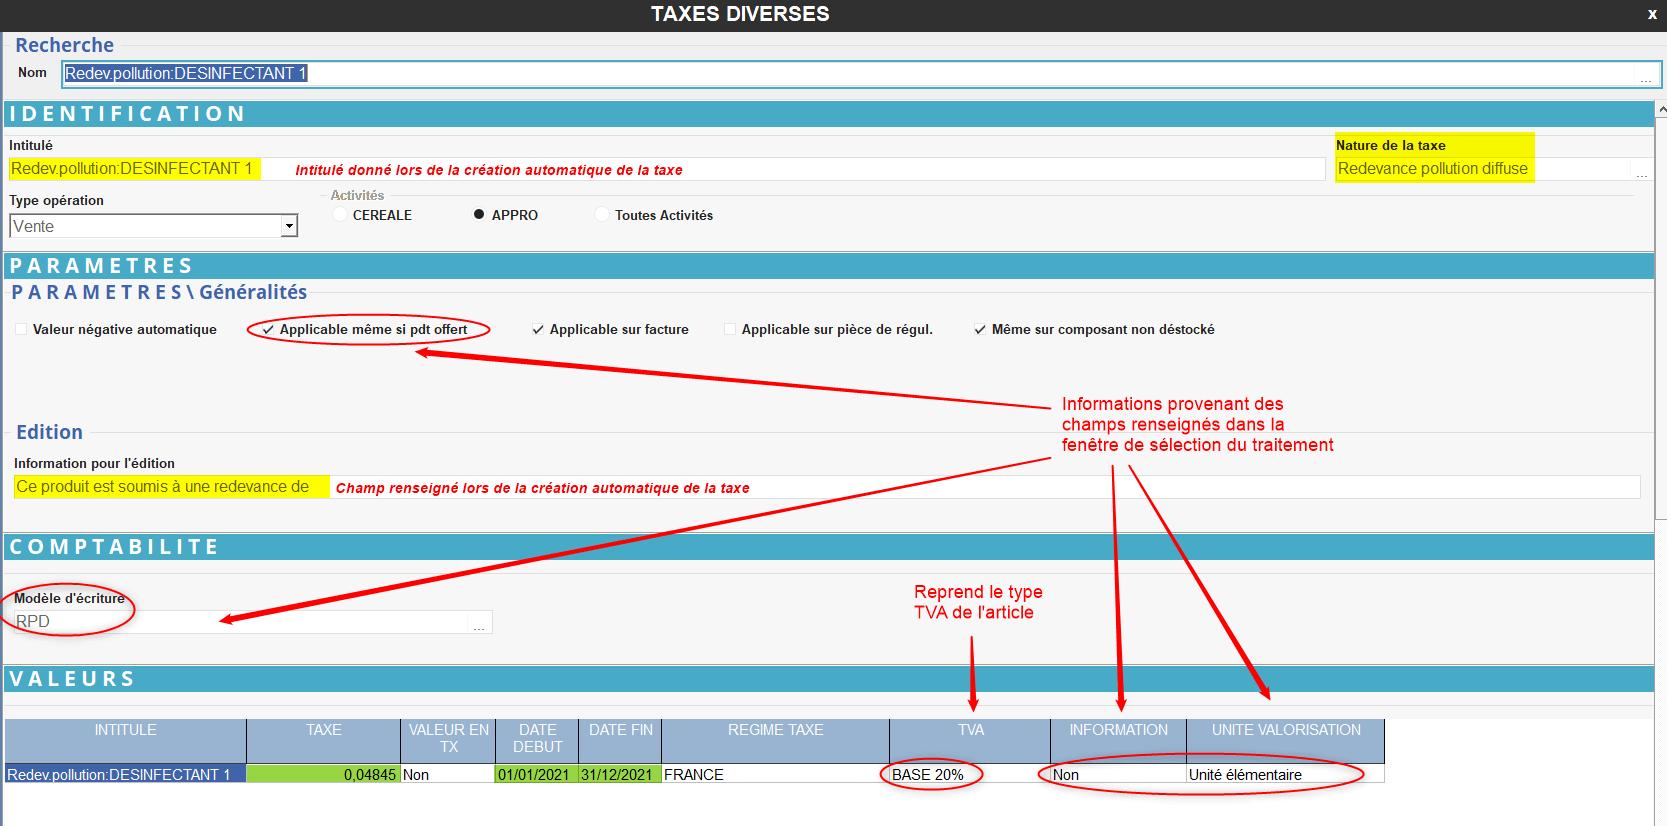
Task: Expand the Type opération dropdown
Action: [289, 226]
